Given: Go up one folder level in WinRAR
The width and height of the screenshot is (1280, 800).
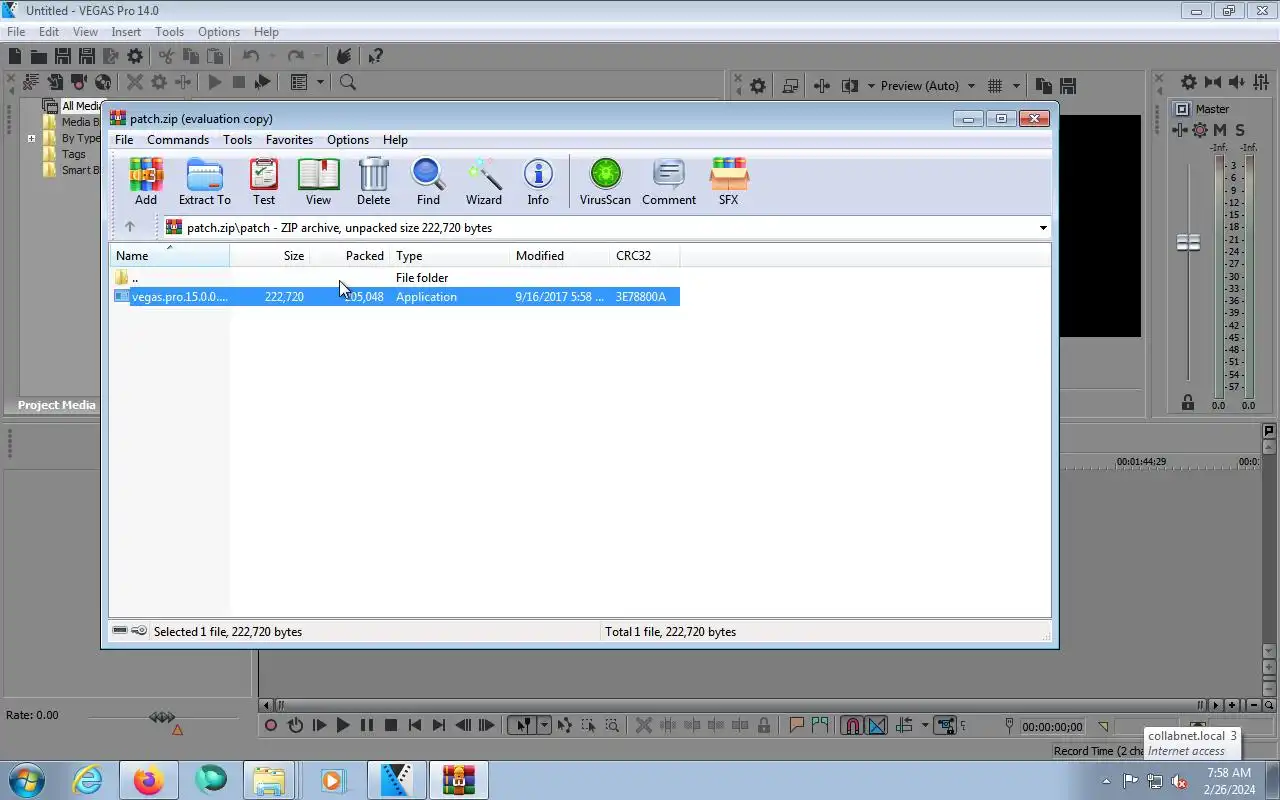Looking at the screenshot, I should [x=129, y=227].
